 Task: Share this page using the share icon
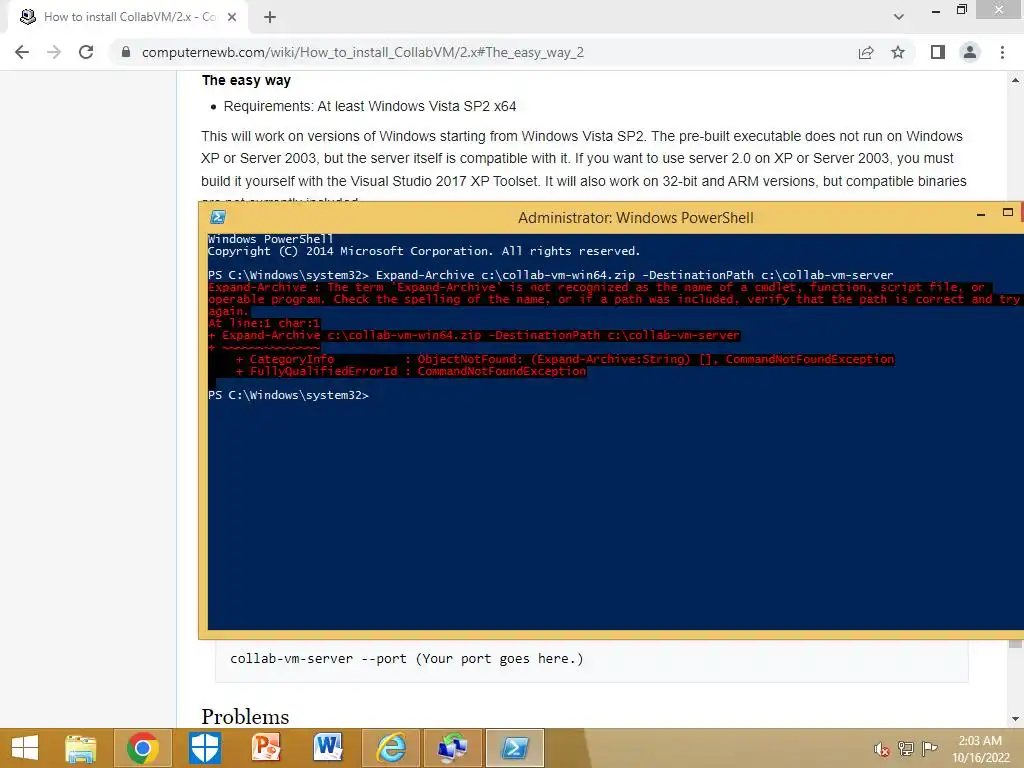865,52
